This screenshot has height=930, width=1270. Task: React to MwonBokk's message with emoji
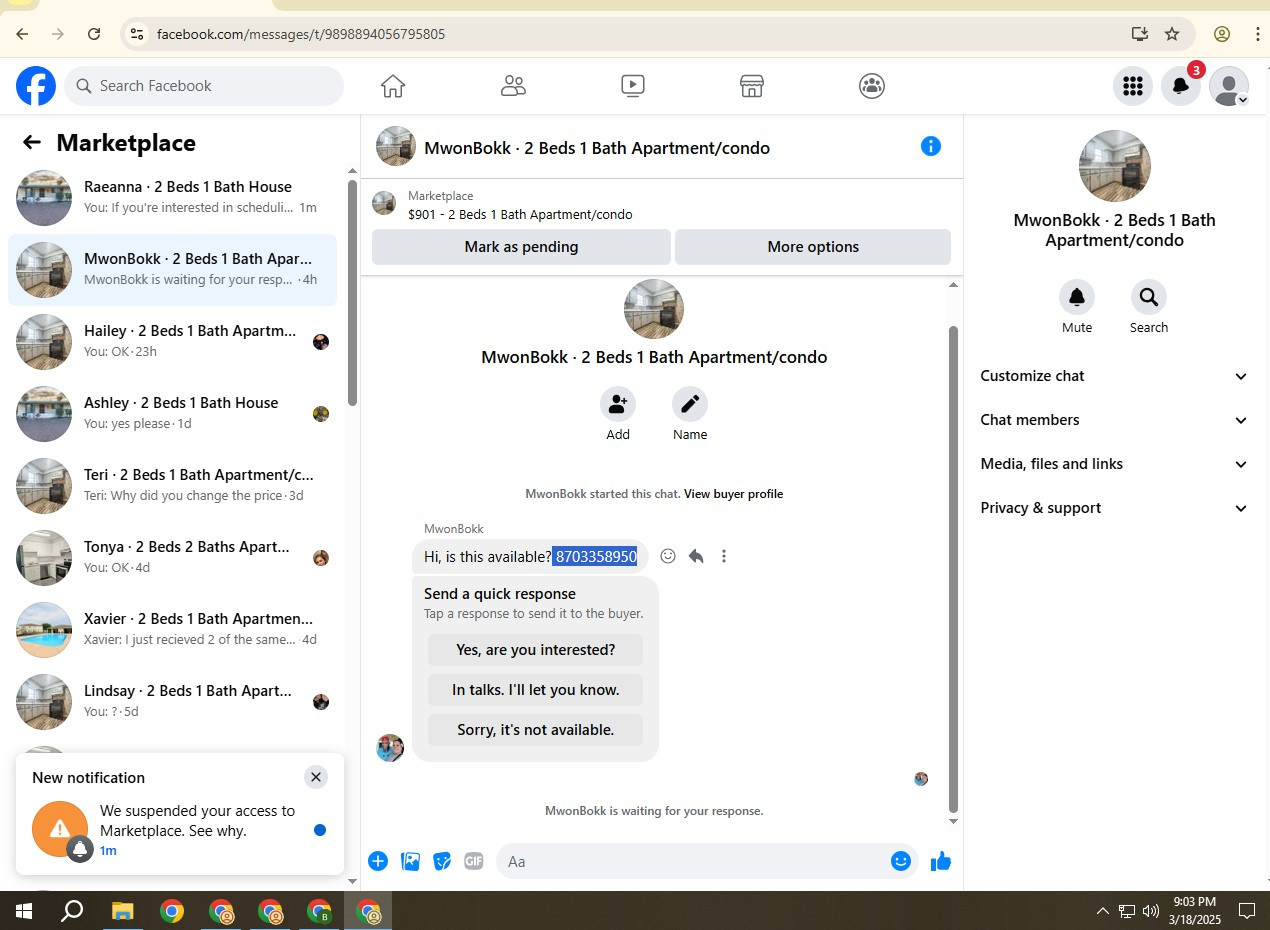click(x=668, y=556)
